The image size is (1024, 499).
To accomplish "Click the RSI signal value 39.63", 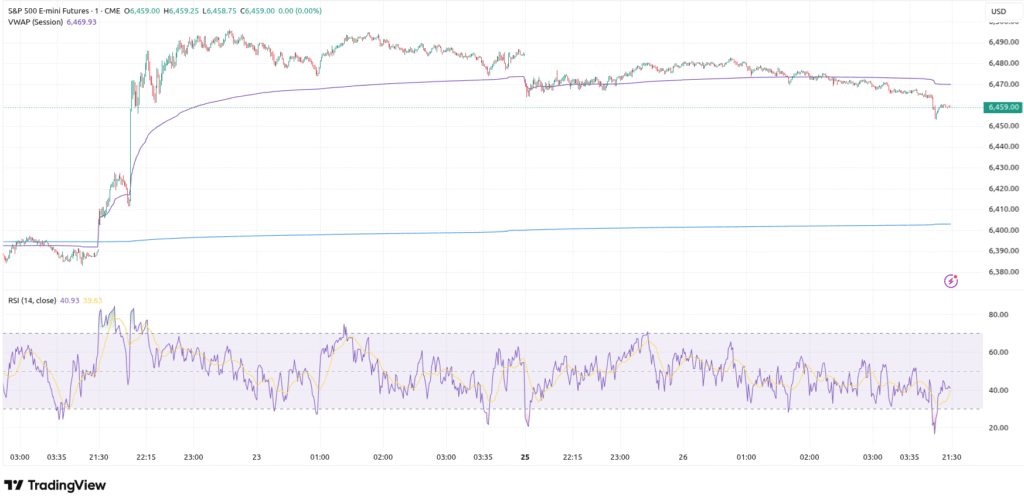I will coord(91,300).
